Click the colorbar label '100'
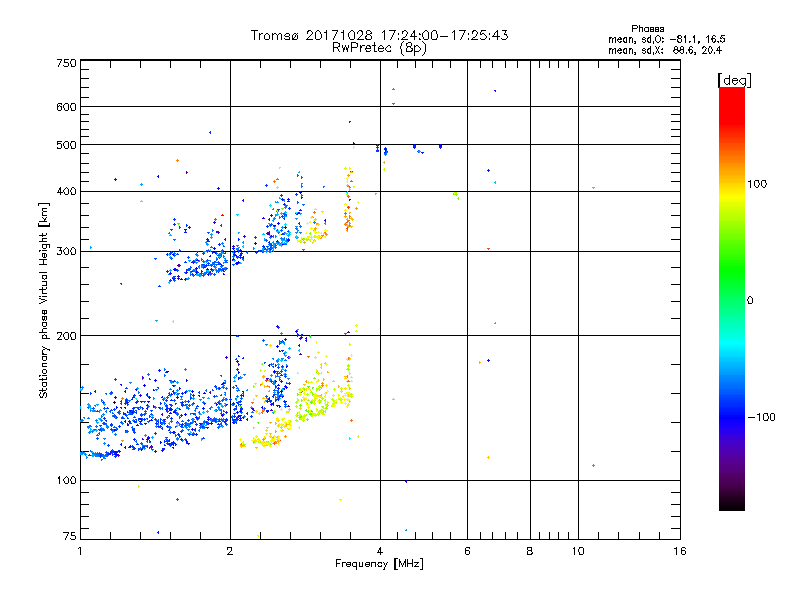 (x=757, y=184)
